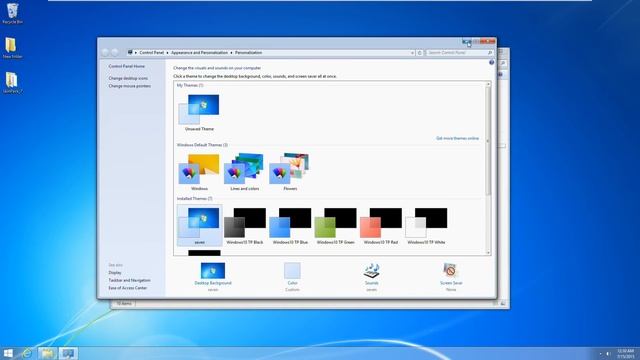Click the magnifier icon in Search Control Panel
This screenshot has width=640, height=360.
(490, 53)
